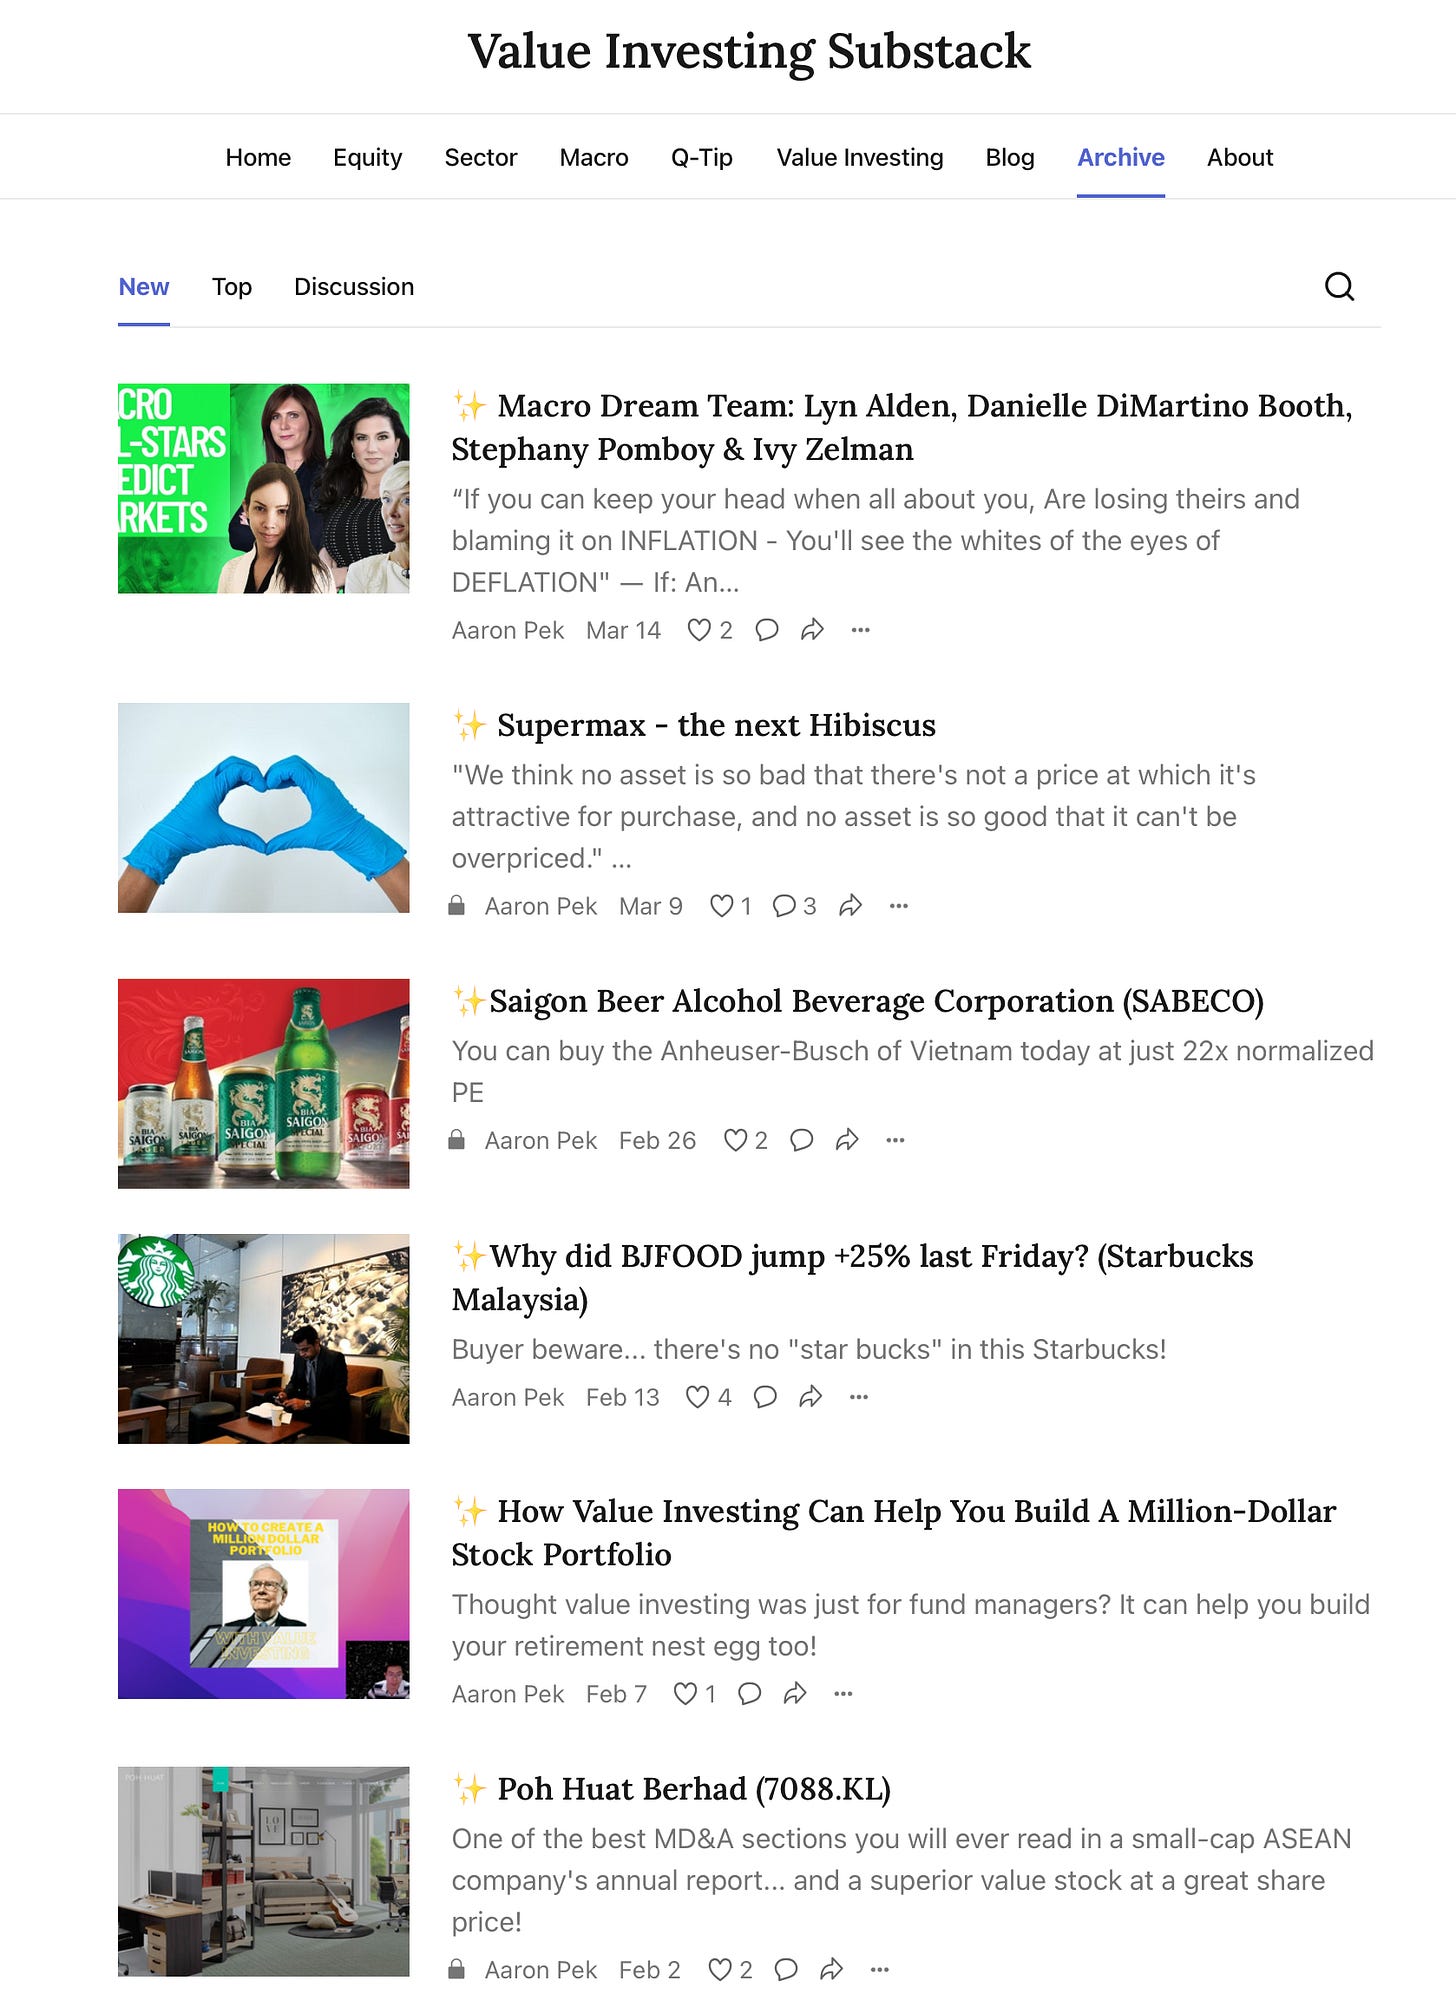Open more options for Poh Huat Berhad post

(x=880, y=1970)
